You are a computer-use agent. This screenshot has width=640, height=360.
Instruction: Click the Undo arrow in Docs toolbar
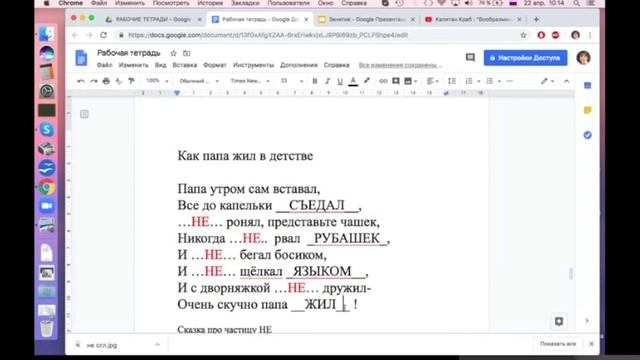[x=81, y=81]
